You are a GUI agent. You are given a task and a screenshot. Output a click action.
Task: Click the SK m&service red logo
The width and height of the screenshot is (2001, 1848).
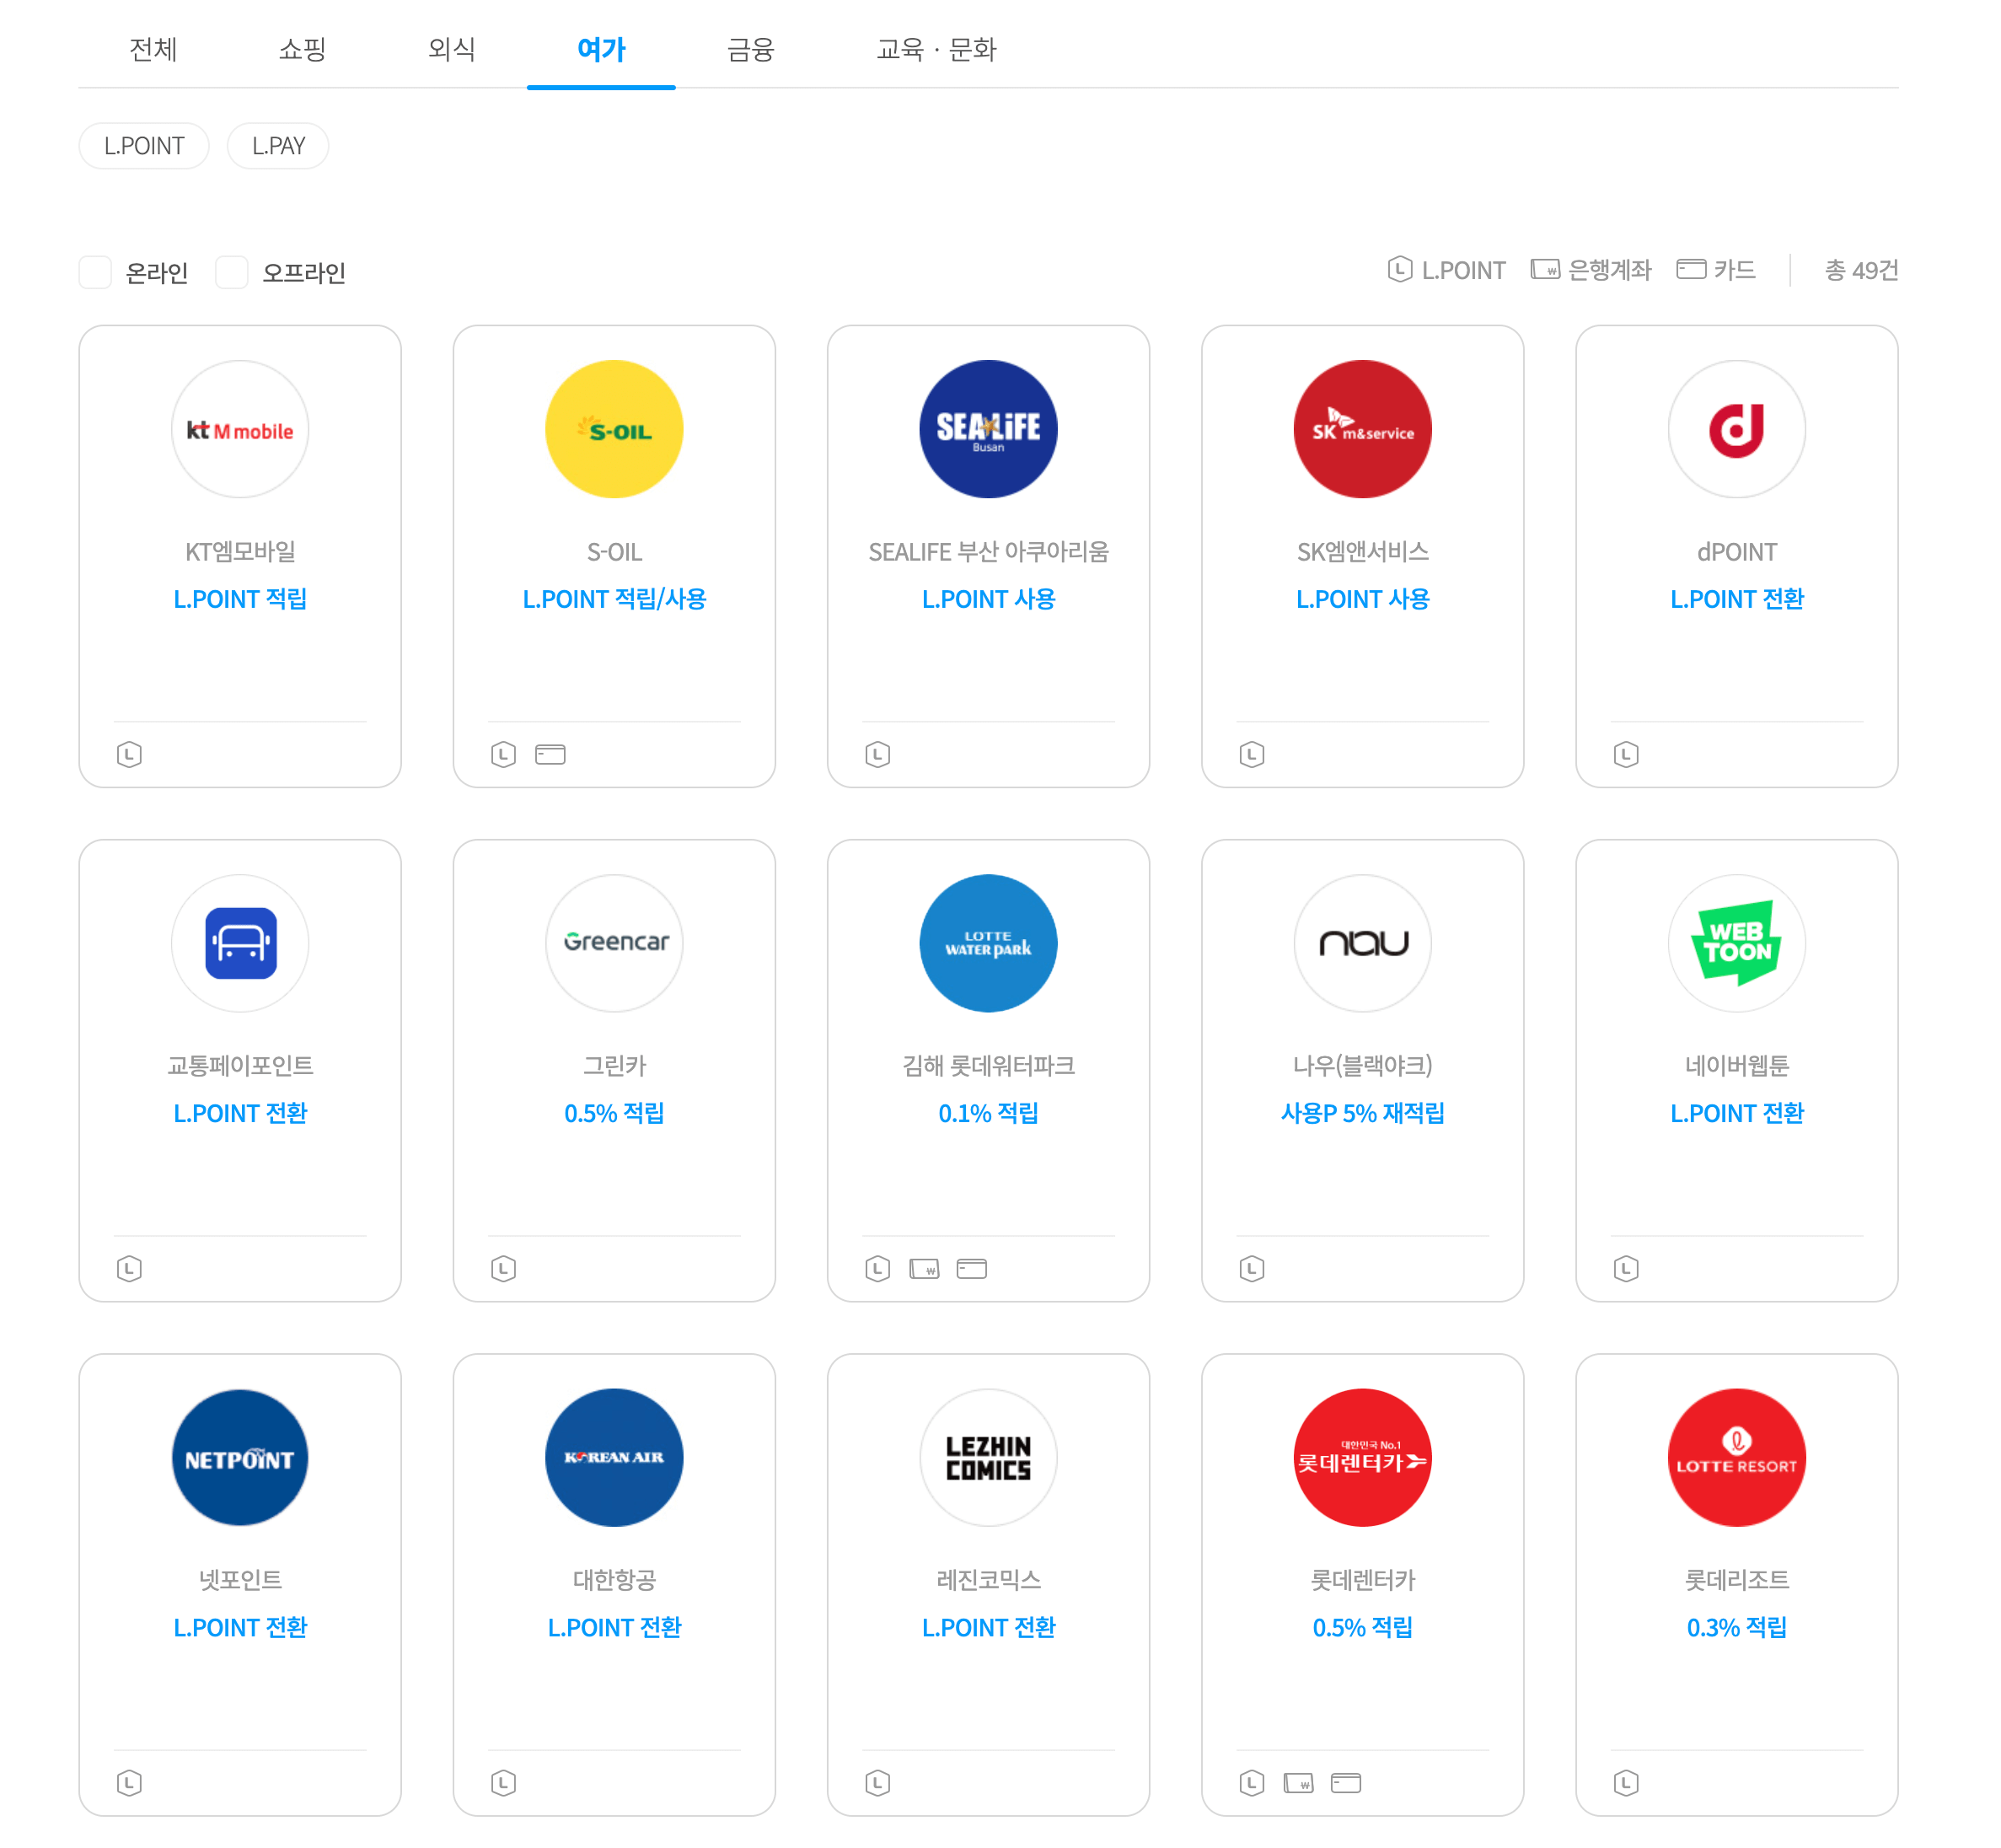pyautogui.click(x=1362, y=429)
